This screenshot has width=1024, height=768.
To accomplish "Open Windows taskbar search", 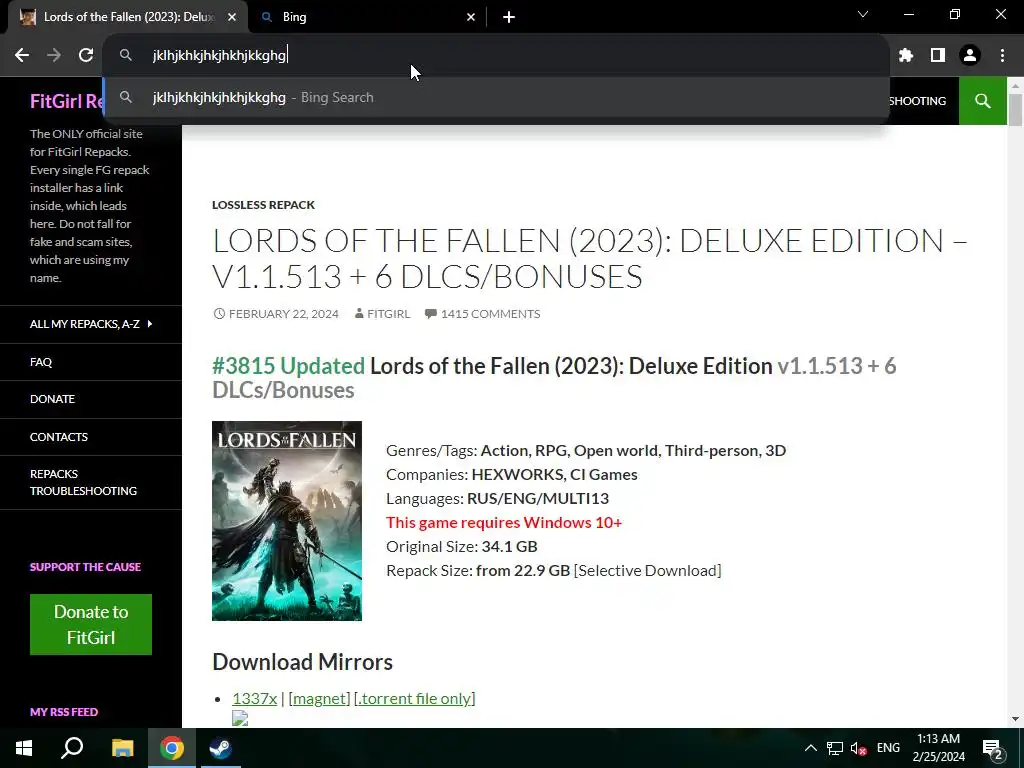I will point(72,748).
